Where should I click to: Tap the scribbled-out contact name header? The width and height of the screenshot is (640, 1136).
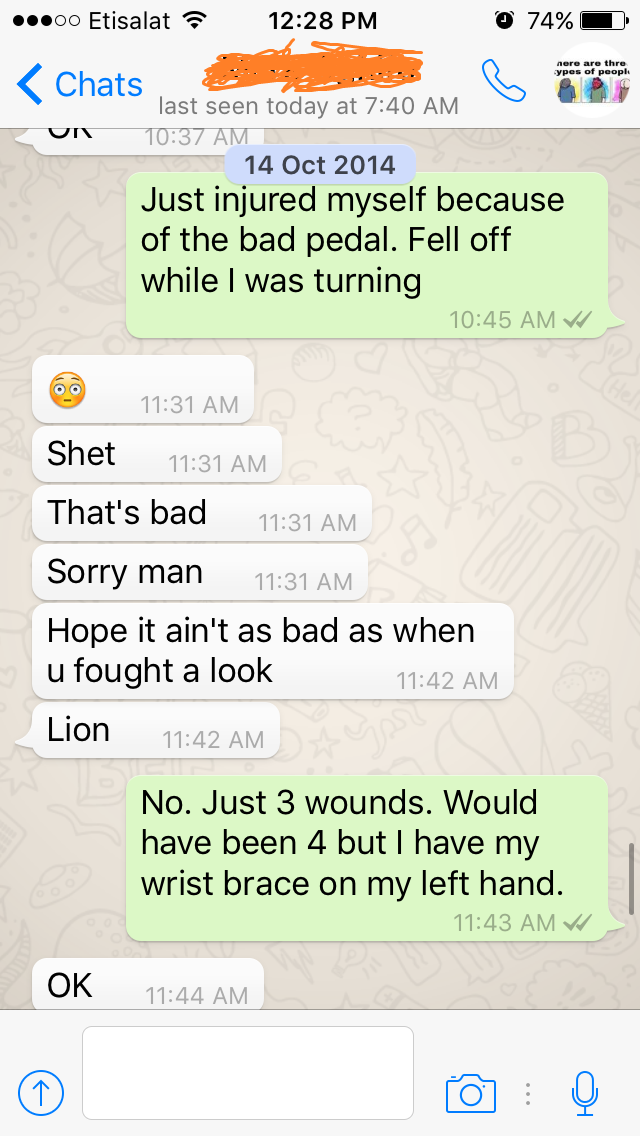pyautogui.click(x=314, y=64)
